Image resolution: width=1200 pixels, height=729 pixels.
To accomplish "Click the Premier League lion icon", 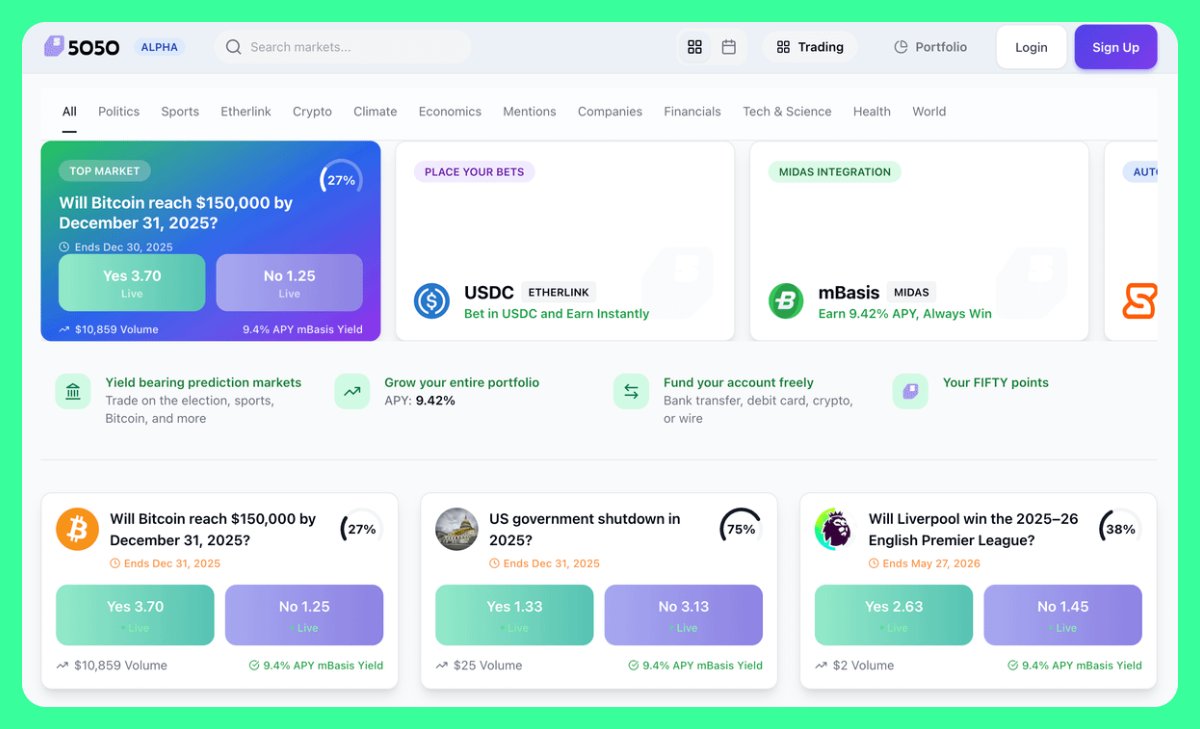I will [x=836, y=529].
